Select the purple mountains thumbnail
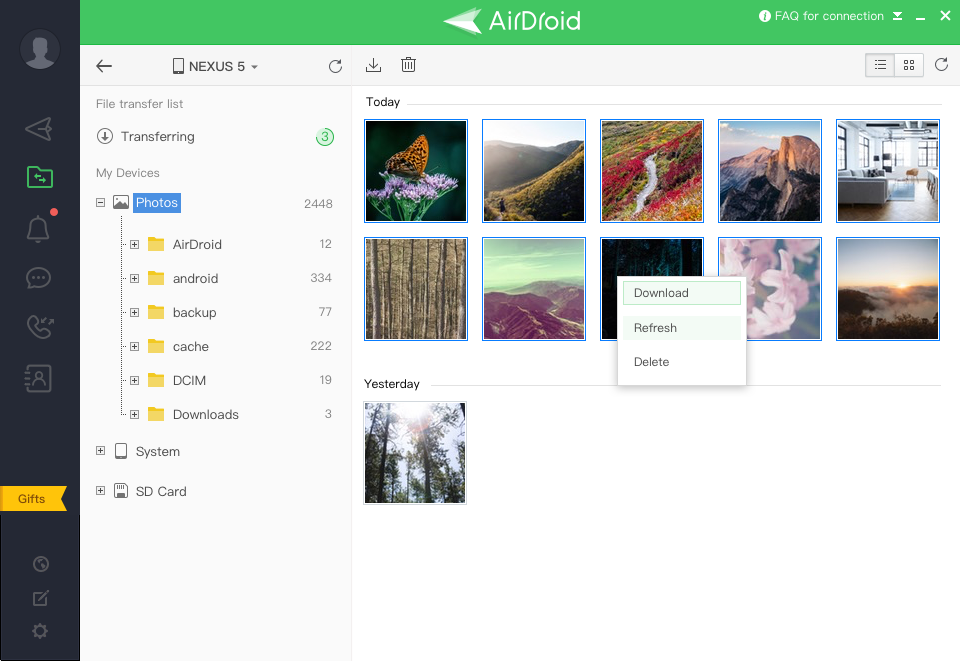This screenshot has height=661, width=960. pyautogui.click(x=534, y=289)
